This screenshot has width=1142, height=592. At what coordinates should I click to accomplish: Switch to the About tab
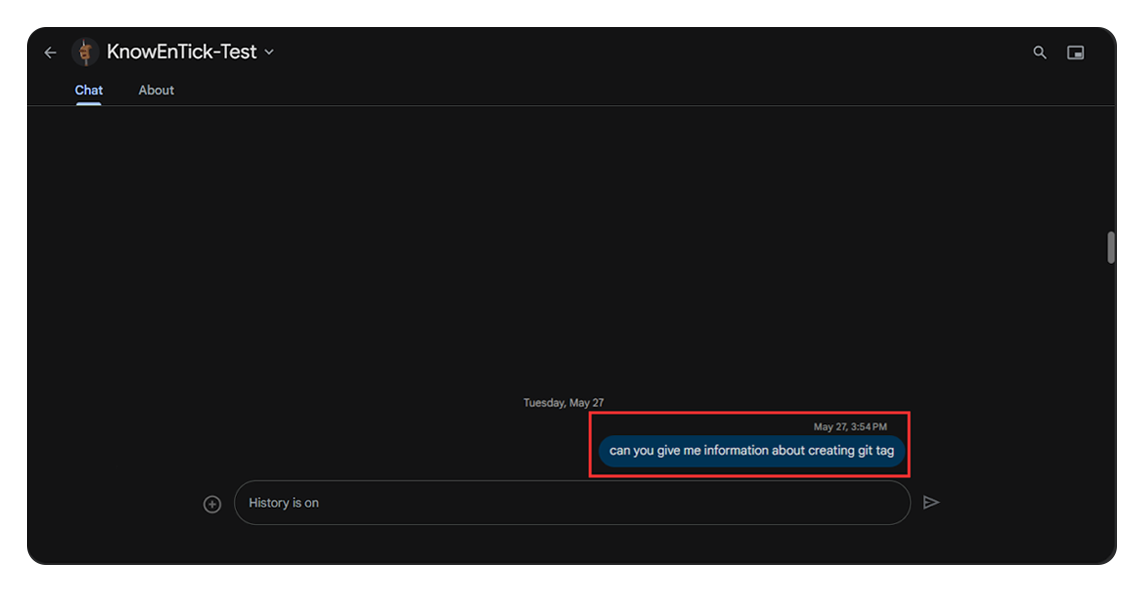(156, 90)
